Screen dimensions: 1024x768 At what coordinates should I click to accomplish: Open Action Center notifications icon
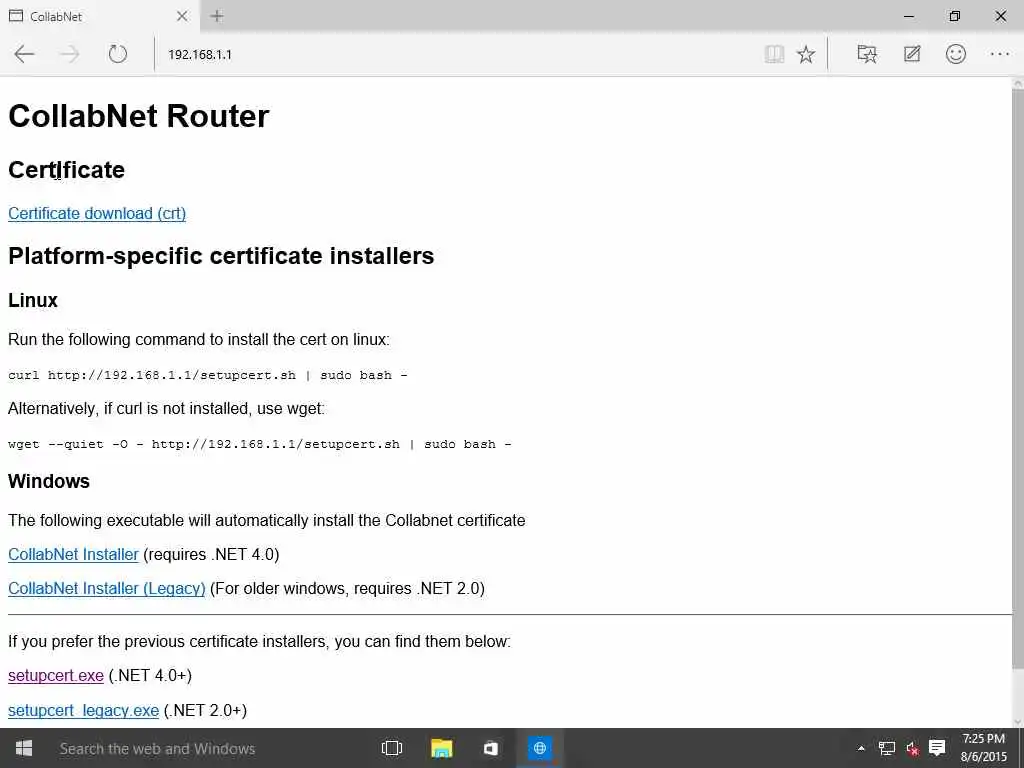tap(937, 748)
